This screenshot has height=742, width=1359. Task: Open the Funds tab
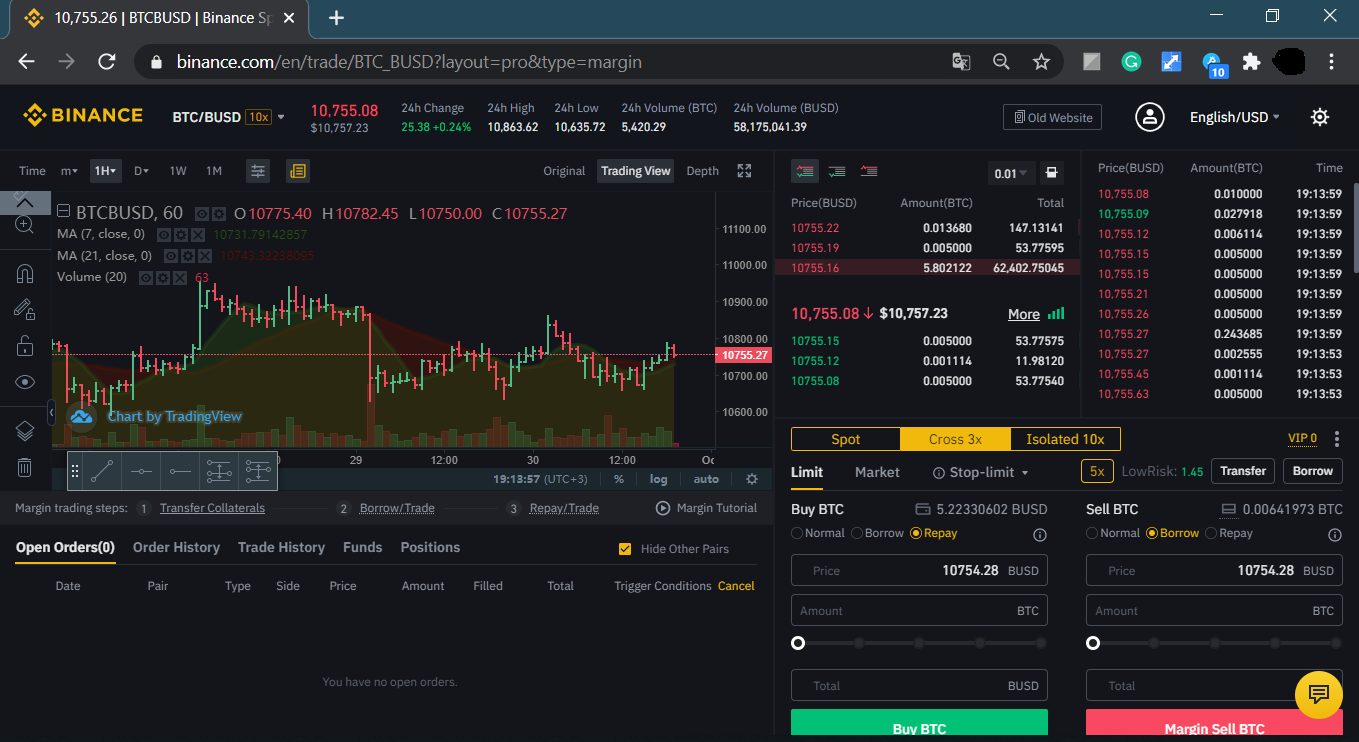(x=362, y=548)
